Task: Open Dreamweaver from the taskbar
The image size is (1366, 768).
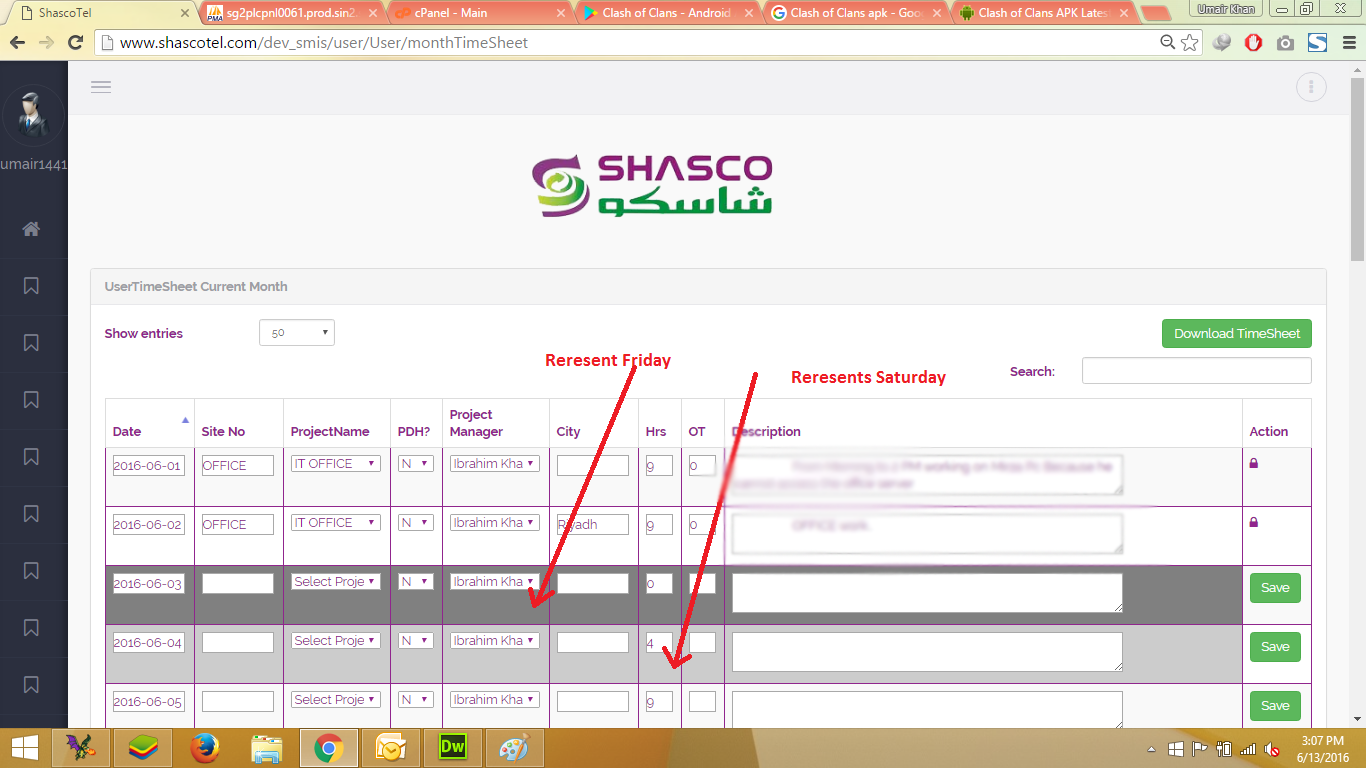Action: click(x=453, y=747)
